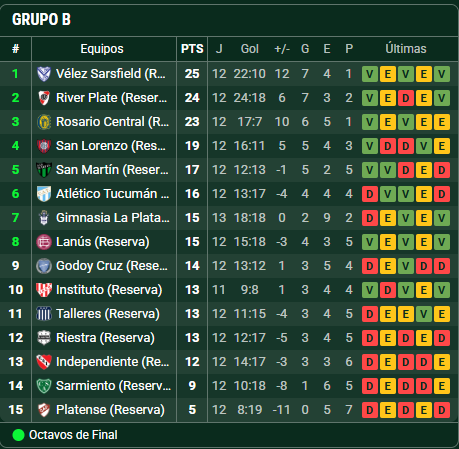Select Vélez Sarsfield's most recent V result
Viewport: 459px width, 449px height.
442,74
